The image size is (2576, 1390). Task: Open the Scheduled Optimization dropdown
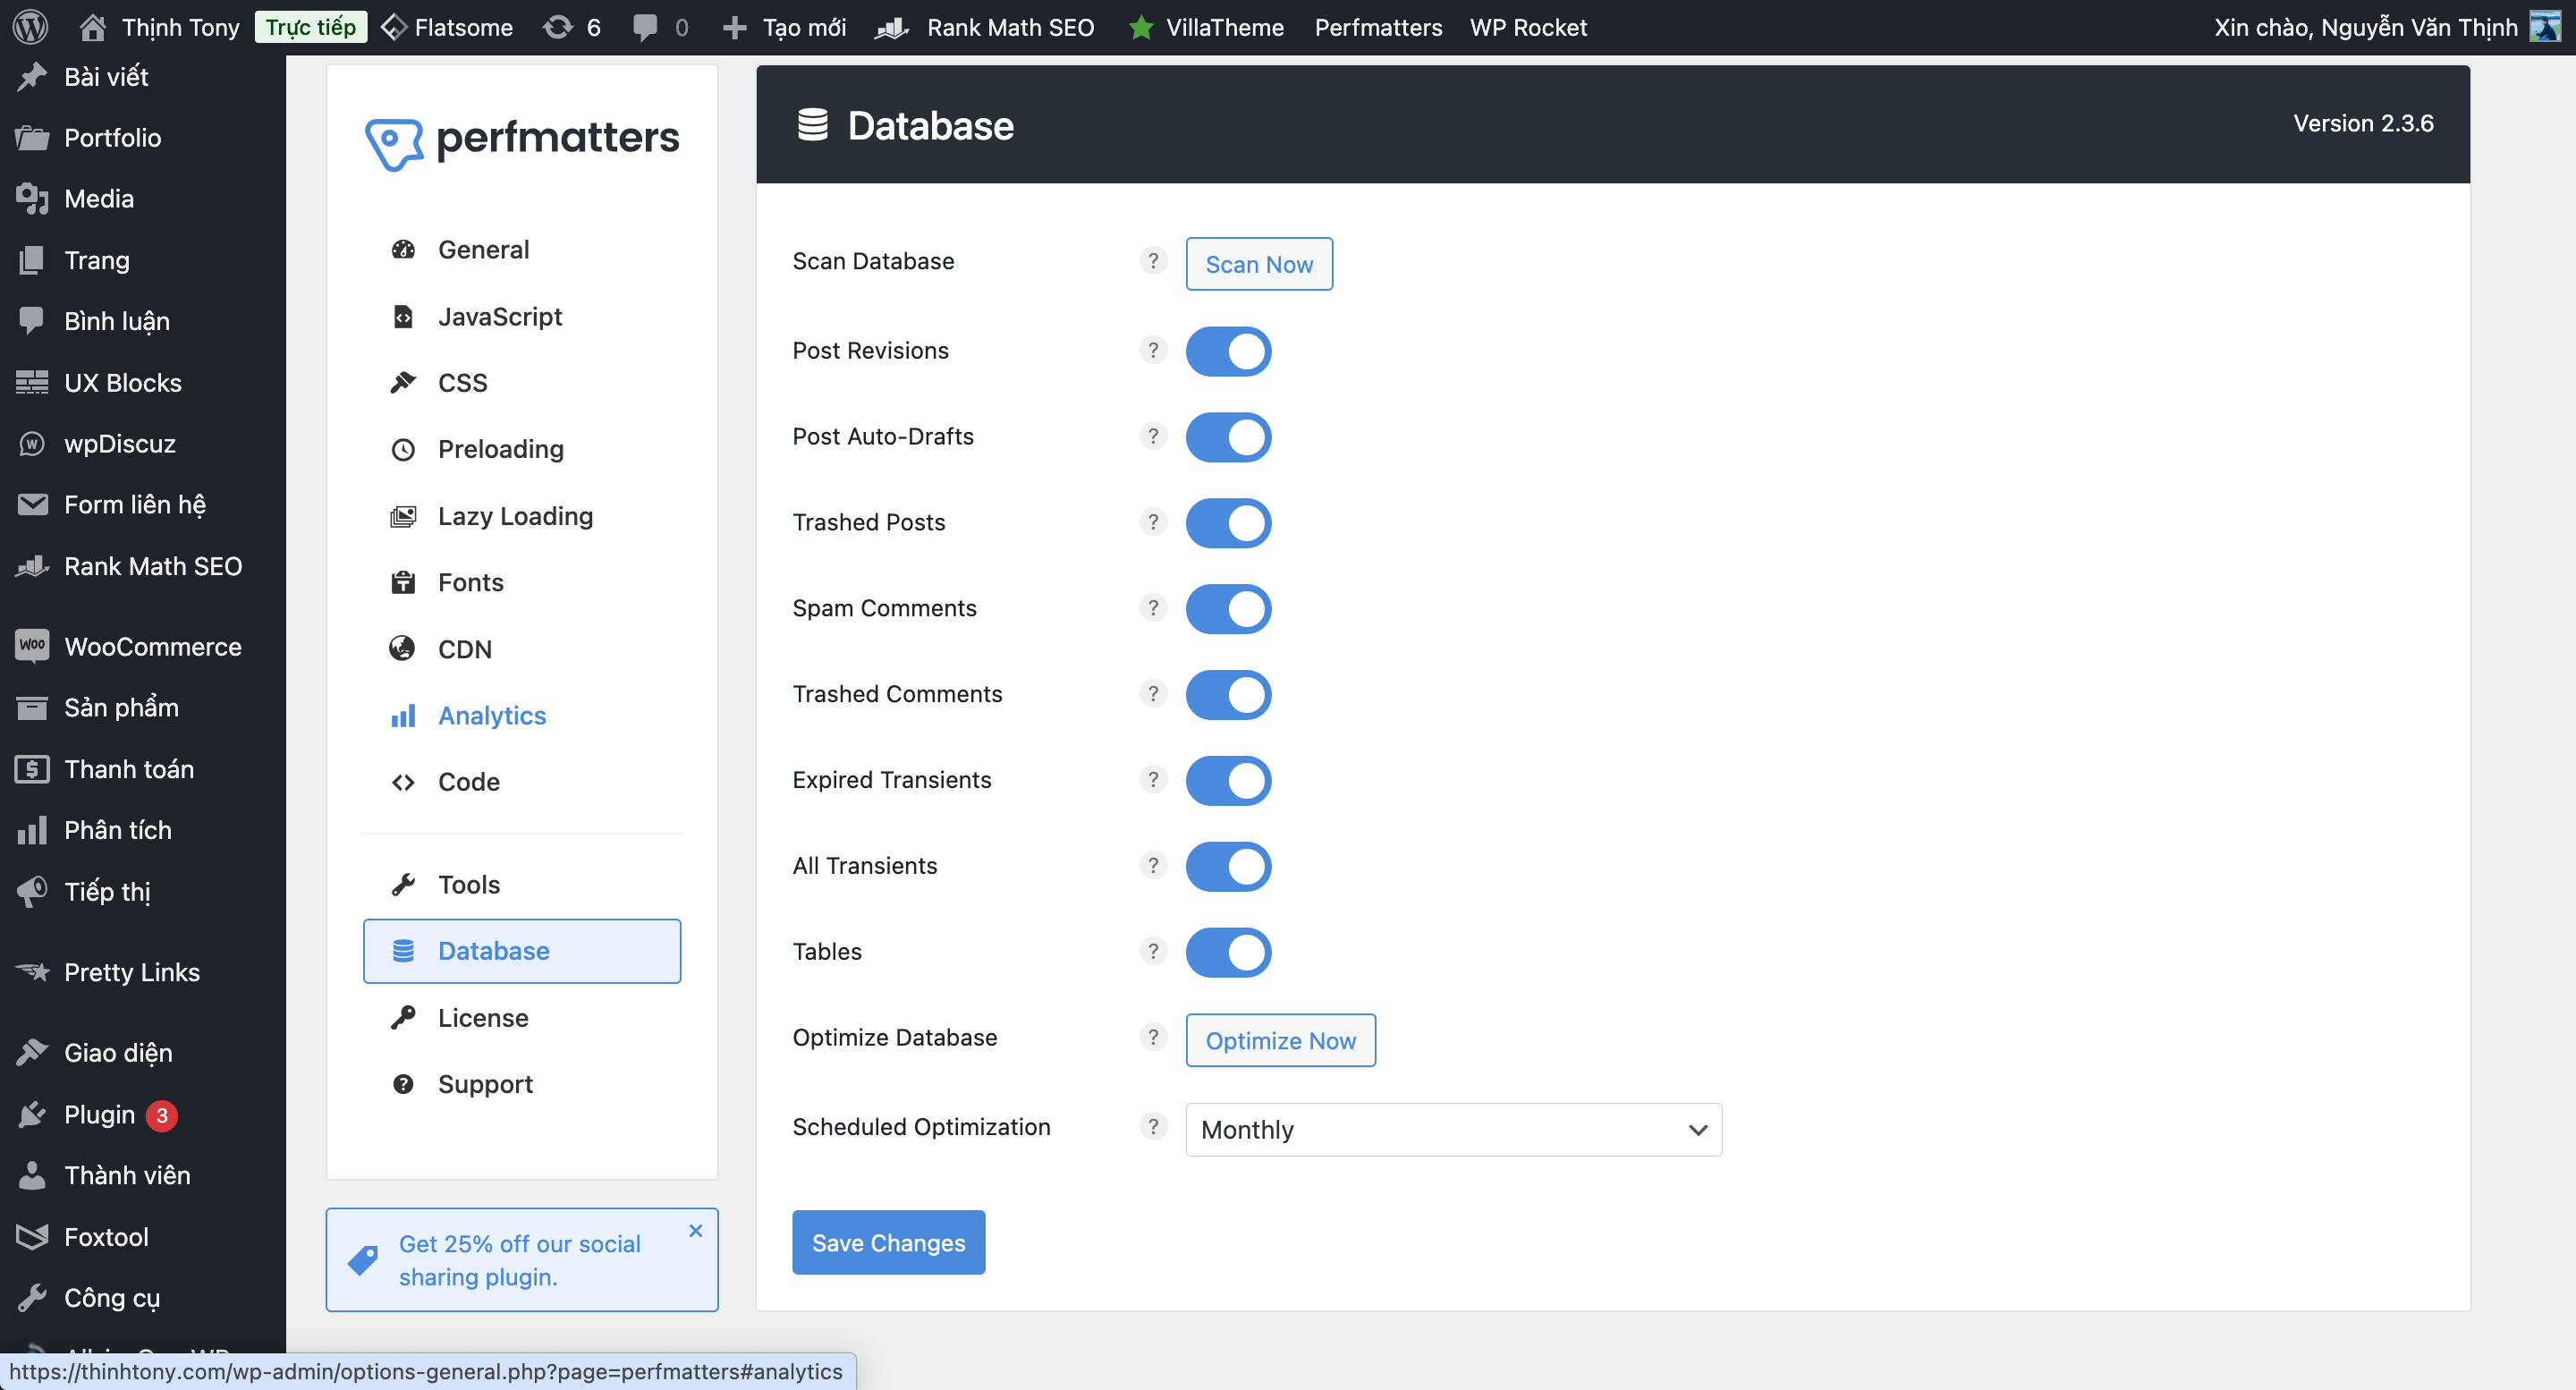pos(1452,1129)
